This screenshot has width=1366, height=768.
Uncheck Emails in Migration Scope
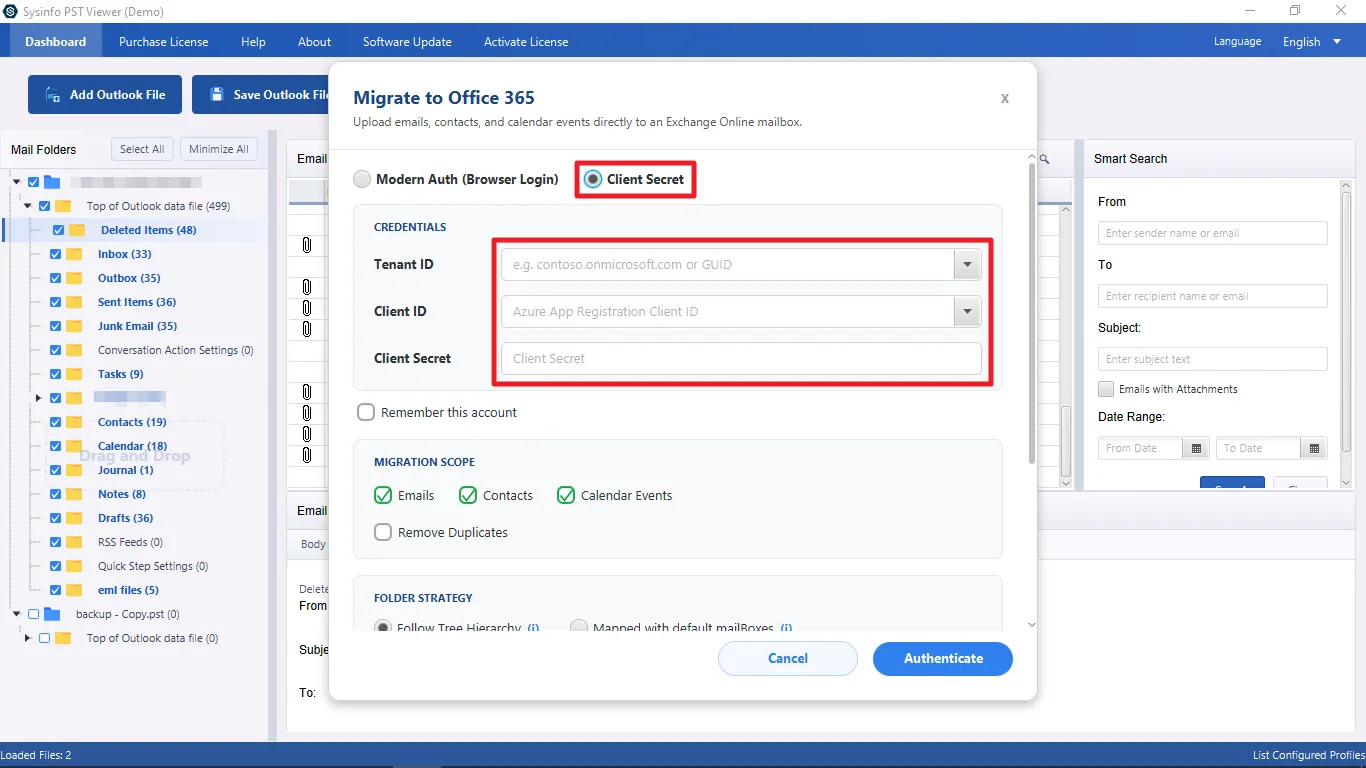coord(383,495)
